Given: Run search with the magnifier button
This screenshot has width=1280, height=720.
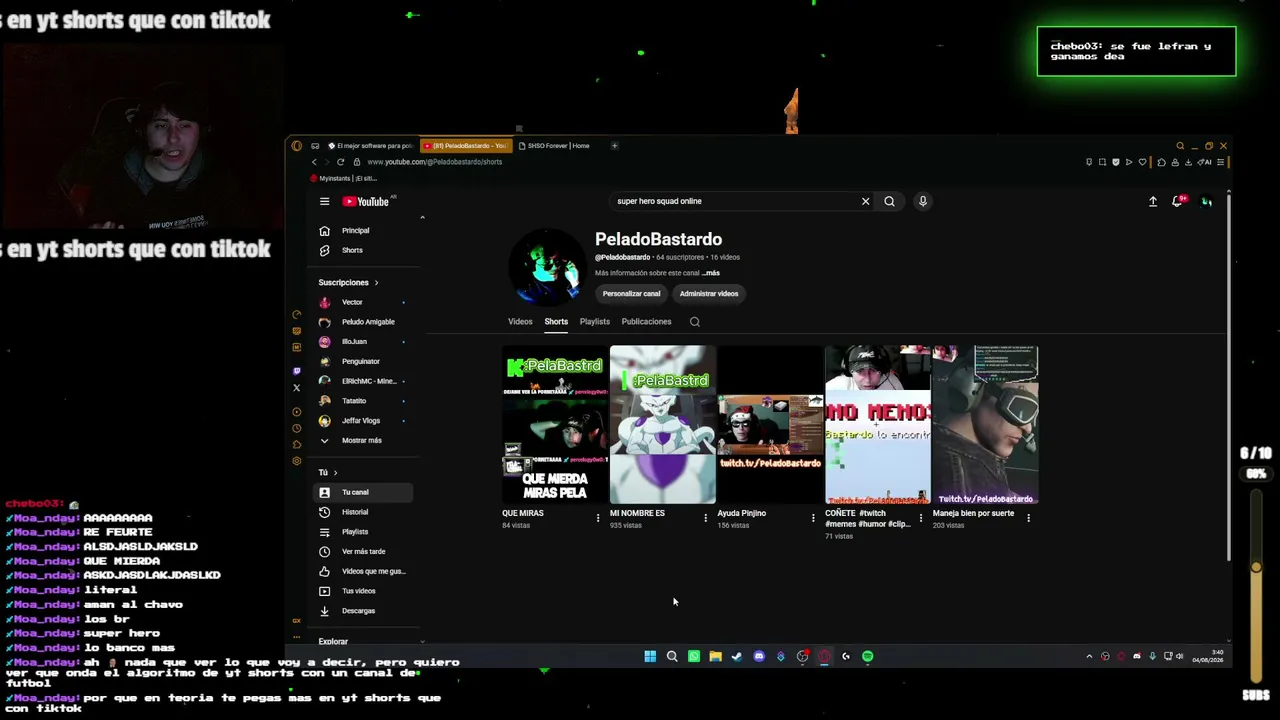Looking at the screenshot, I should (x=889, y=201).
